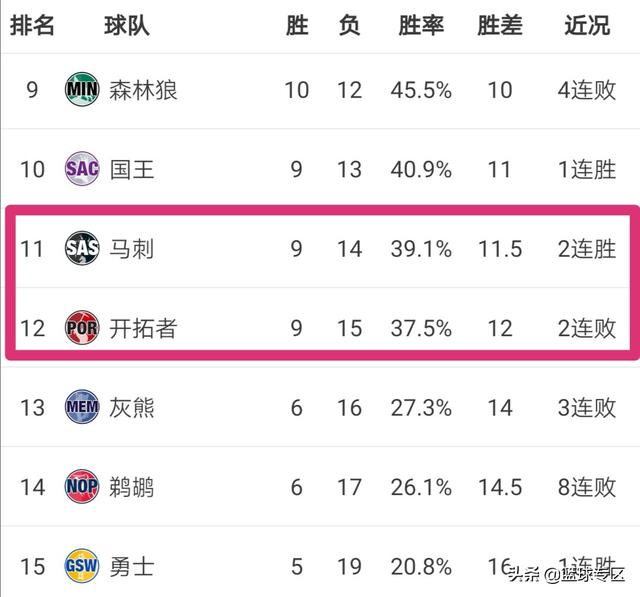Click the MEM Grizzlies team logo

pyautogui.click(x=82, y=407)
